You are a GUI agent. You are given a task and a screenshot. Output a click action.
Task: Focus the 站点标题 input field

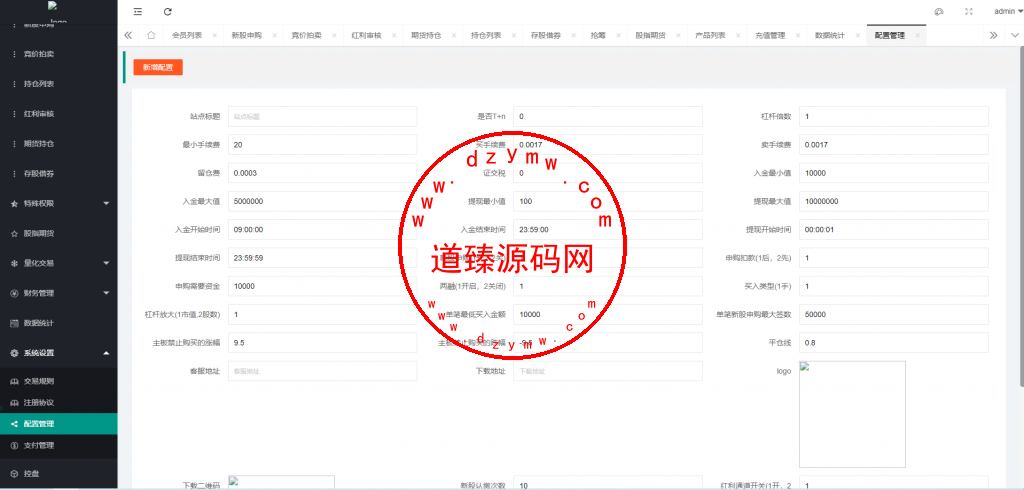pos(322,116)
